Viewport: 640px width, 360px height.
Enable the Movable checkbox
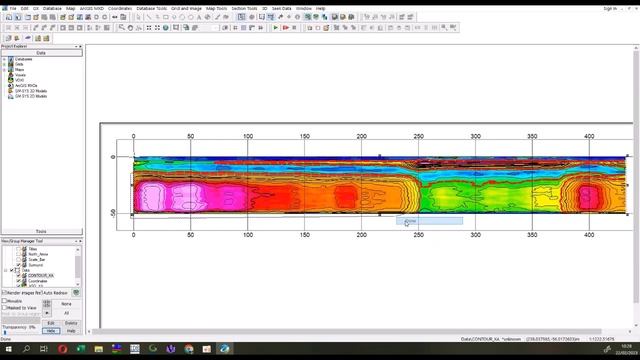click(4, 301)
